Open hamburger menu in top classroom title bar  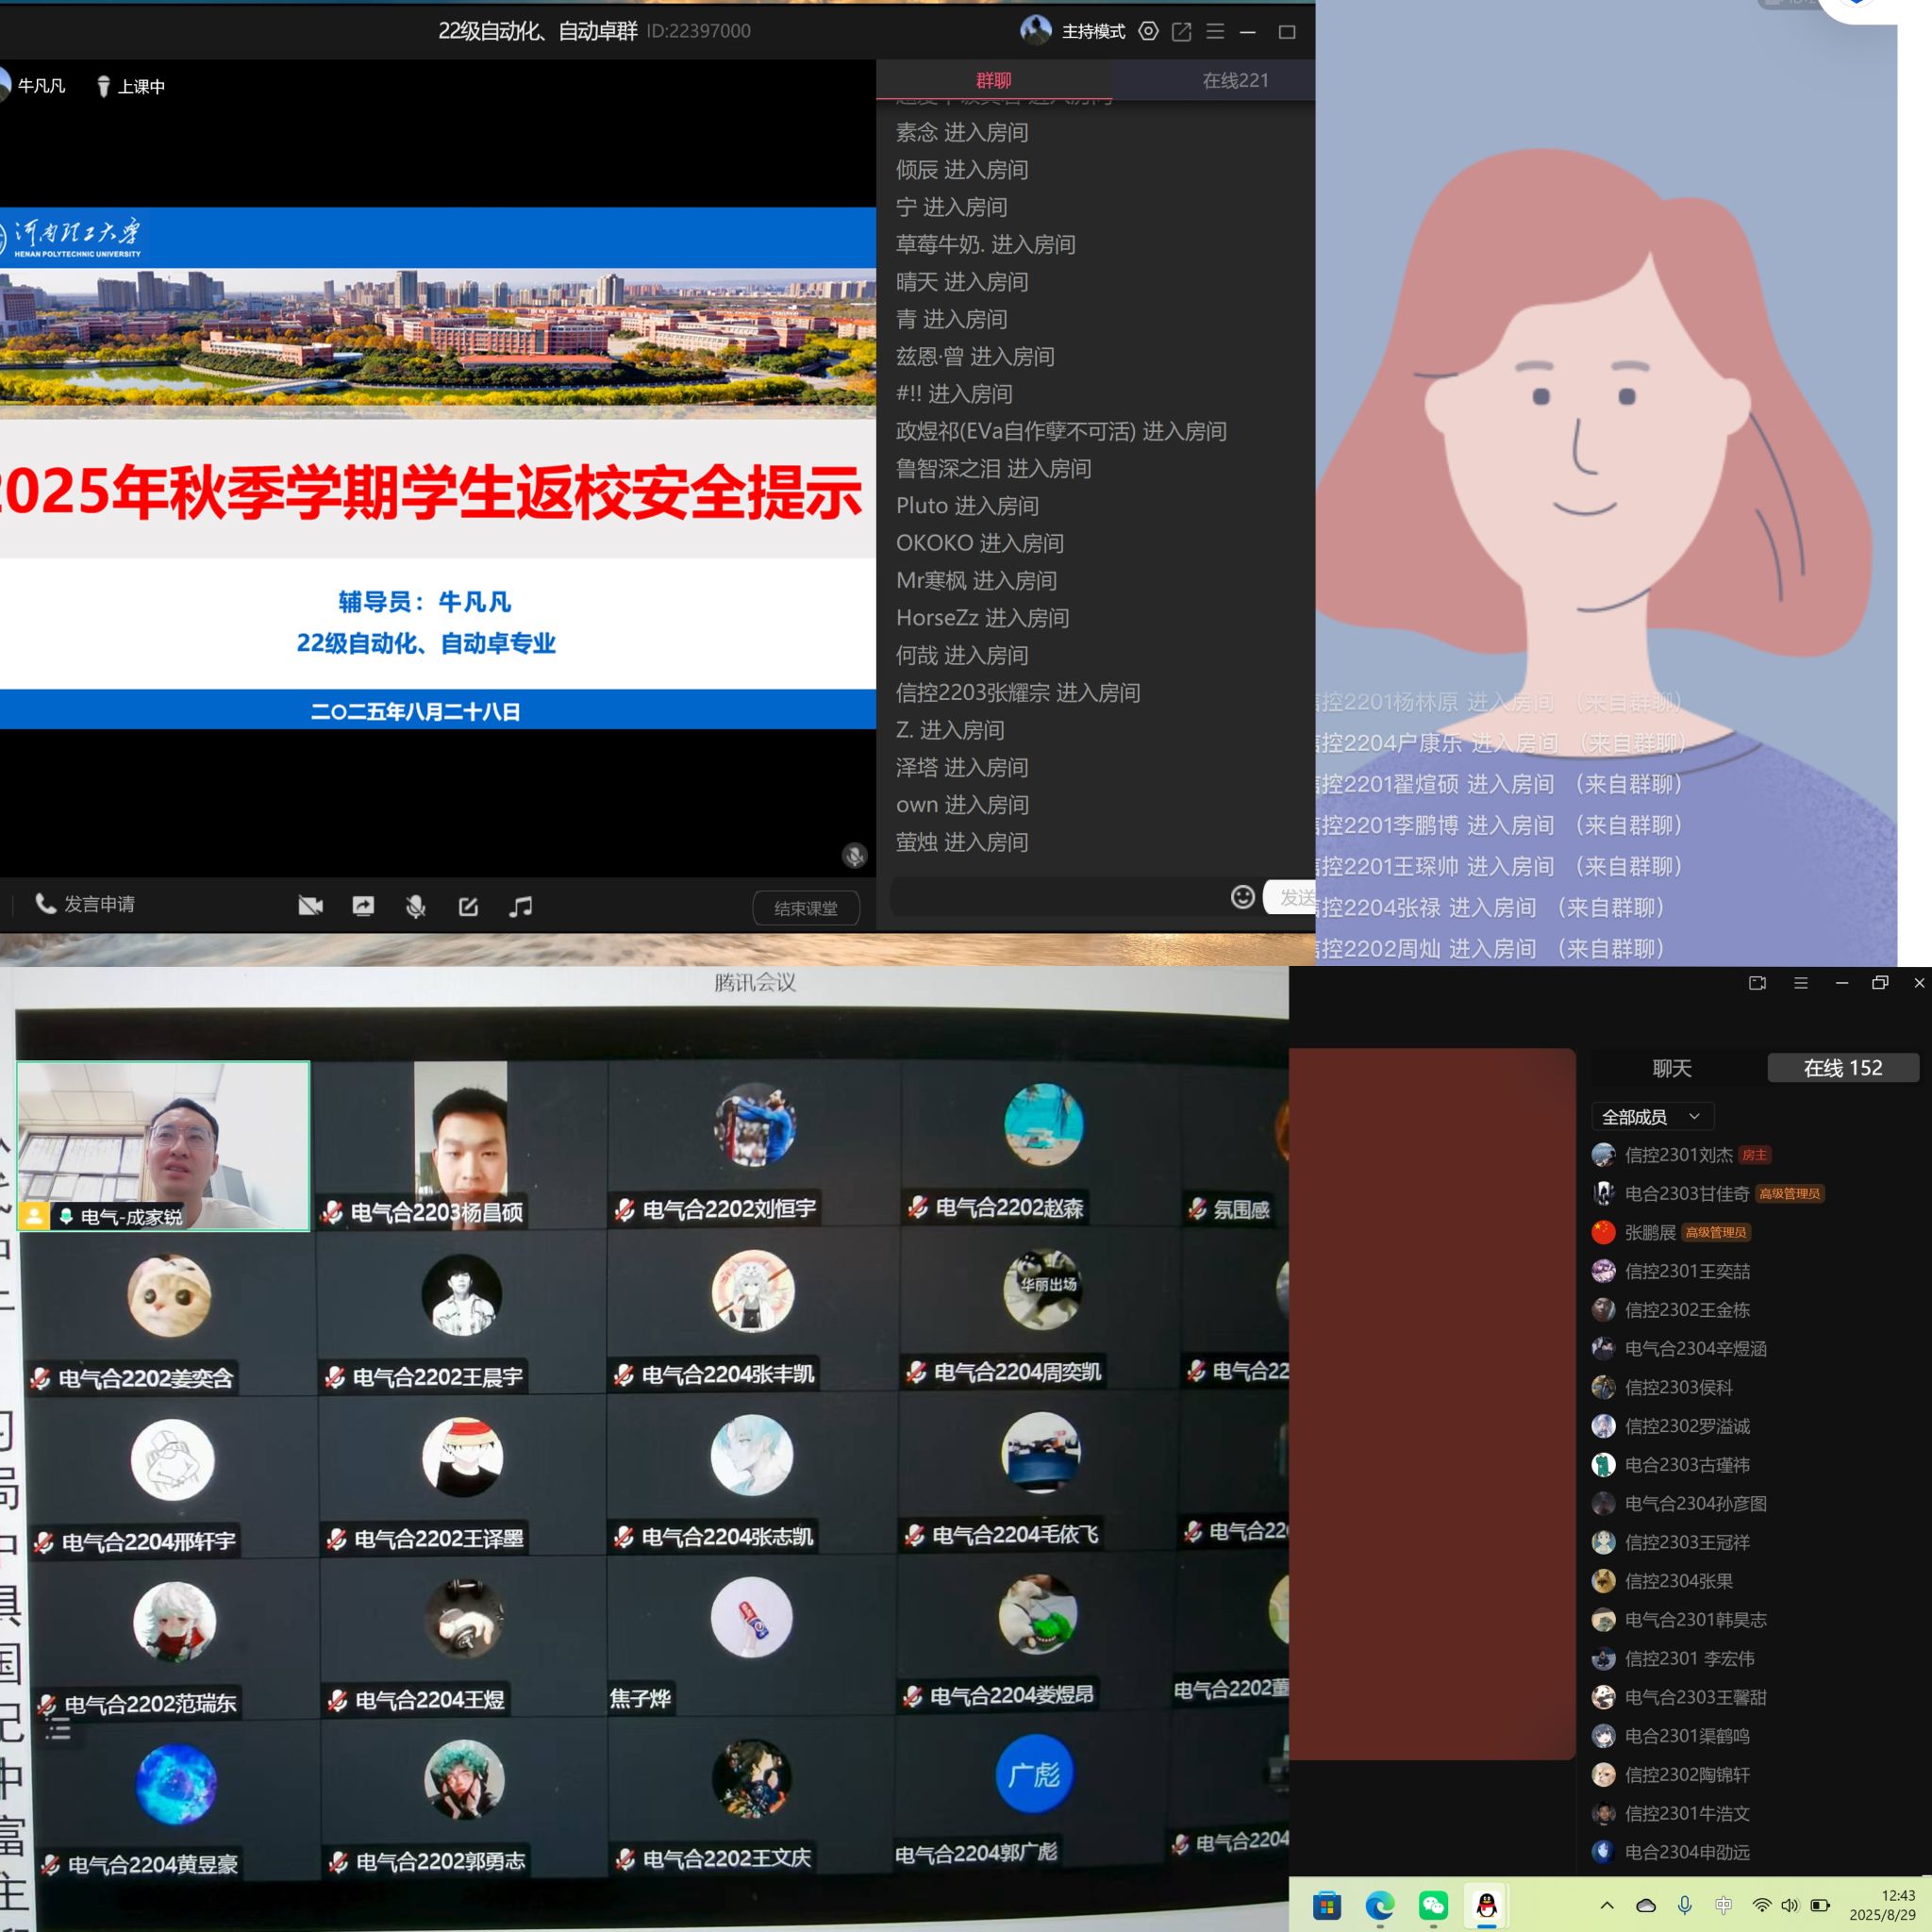tap(1215, 31)
